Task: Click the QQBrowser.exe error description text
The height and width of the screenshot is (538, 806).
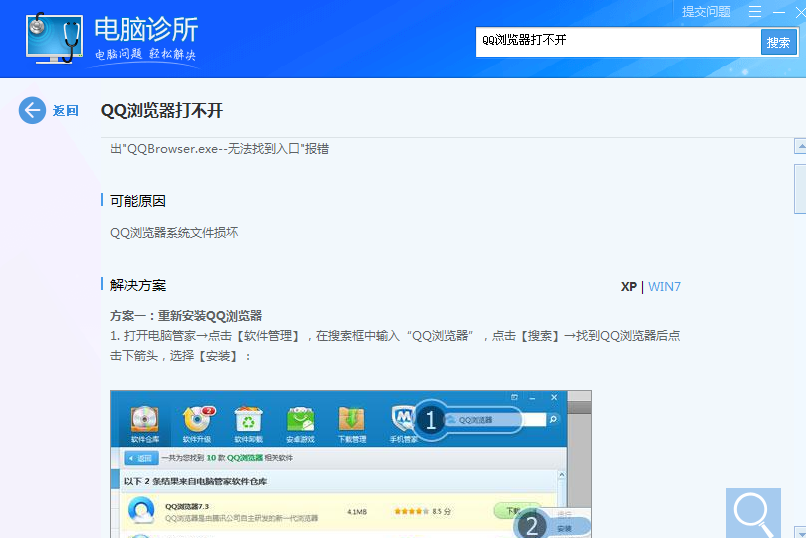Action: (x=219, y=149)
